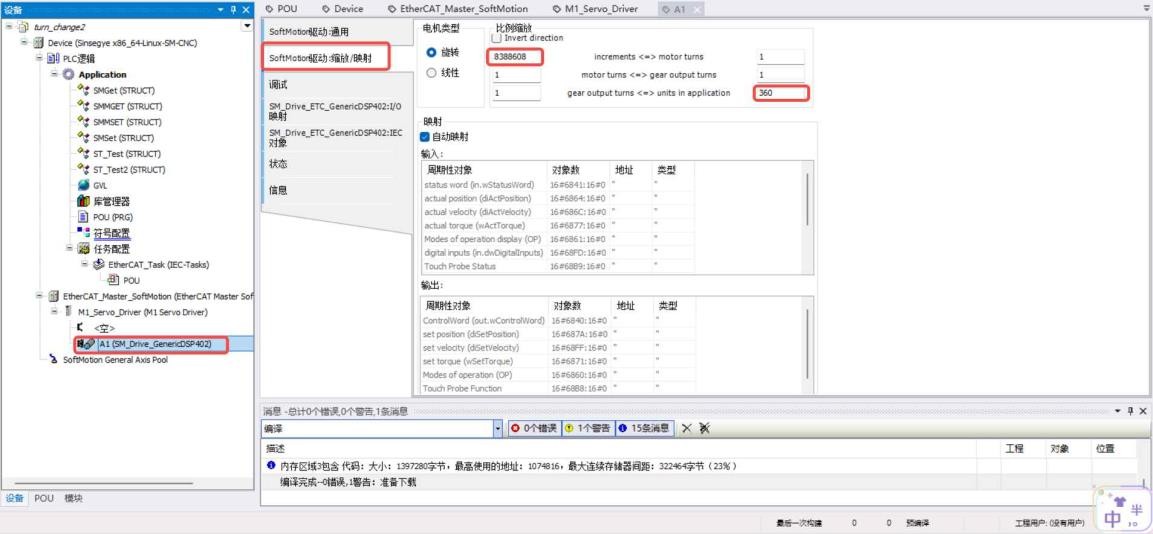Screen dimensions: 1153x534
Task: Click the PLC逻辑 icon in device tree
Action: coord(53,58)
